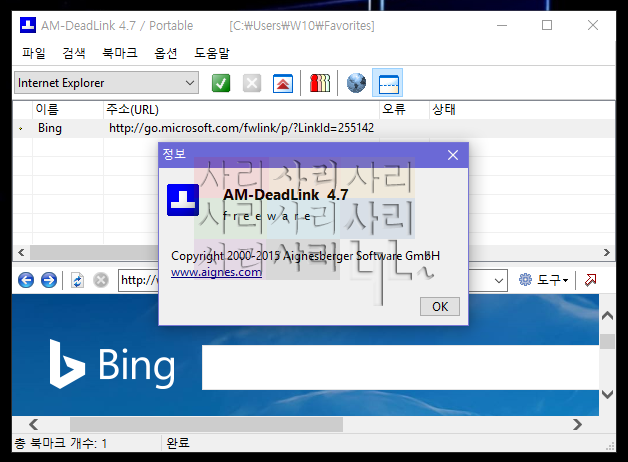Click the Bing logo in the preview pane
Screen dimensions: 628x462
pos(112,364)
